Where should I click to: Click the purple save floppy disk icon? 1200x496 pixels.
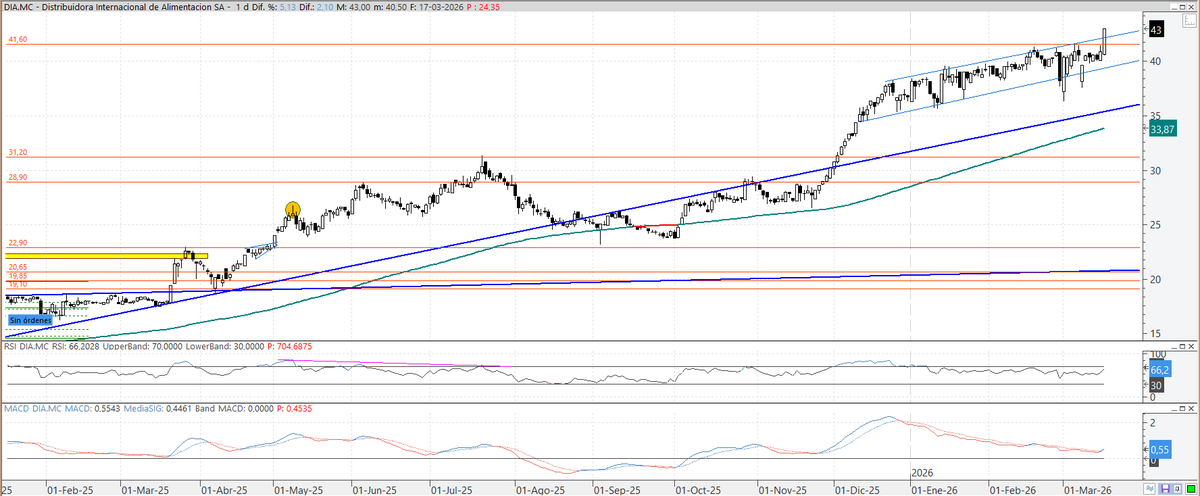1165,489
